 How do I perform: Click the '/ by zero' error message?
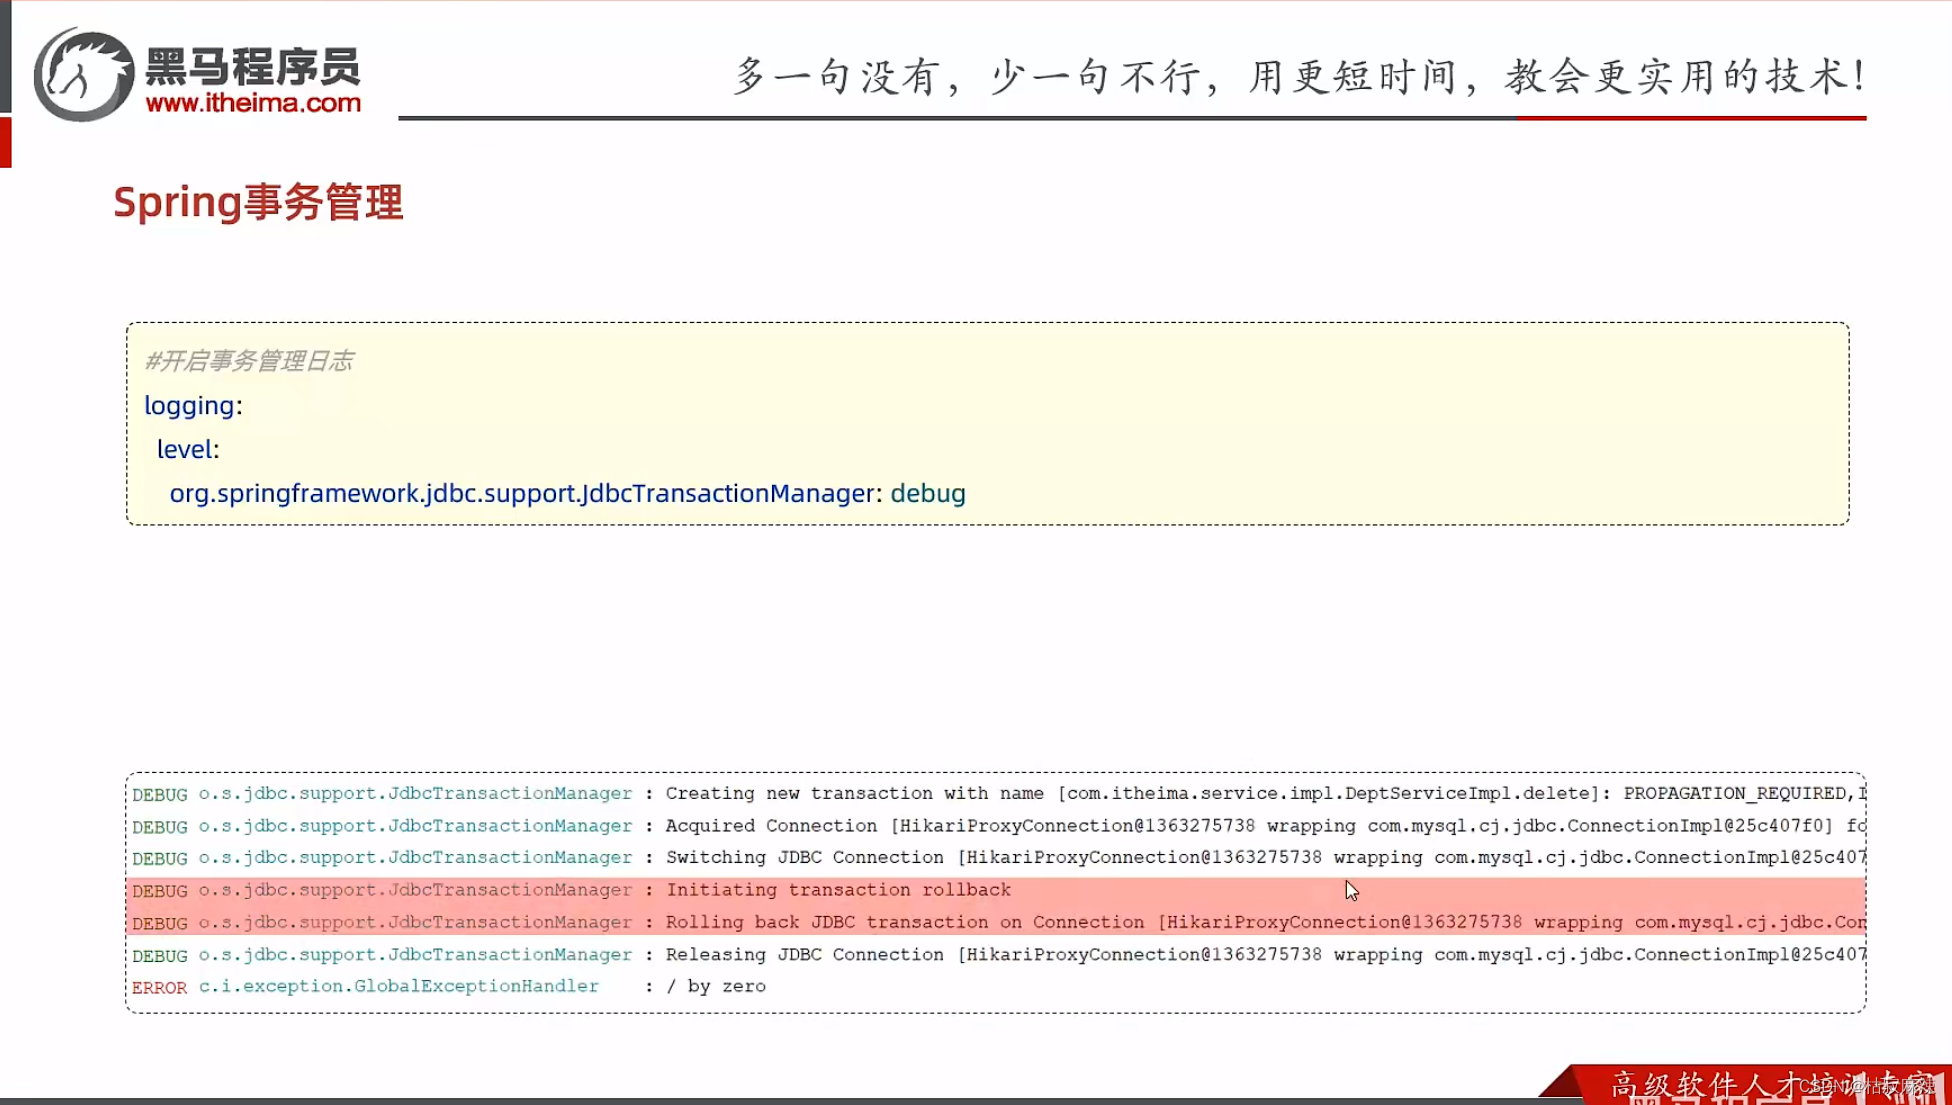point(716,987)
